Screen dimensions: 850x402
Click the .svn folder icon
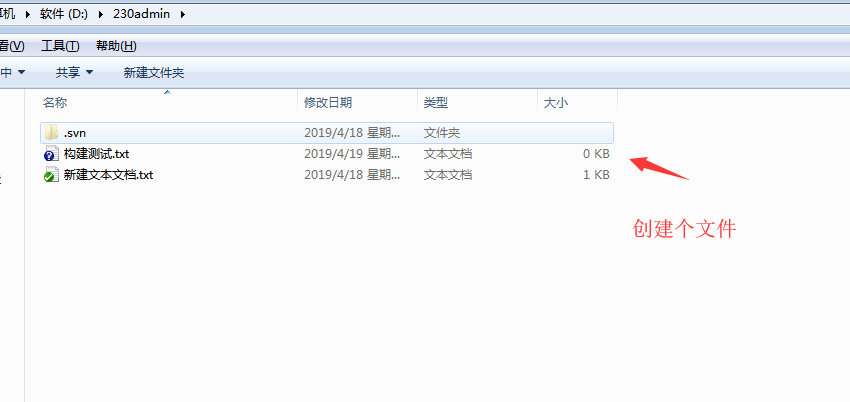click(x=52, y=132)
